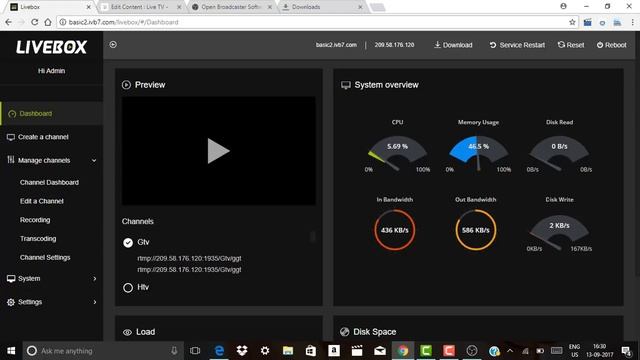Open Recording submenu item
This screenshot has height=360, width=640.
[35, 220]
